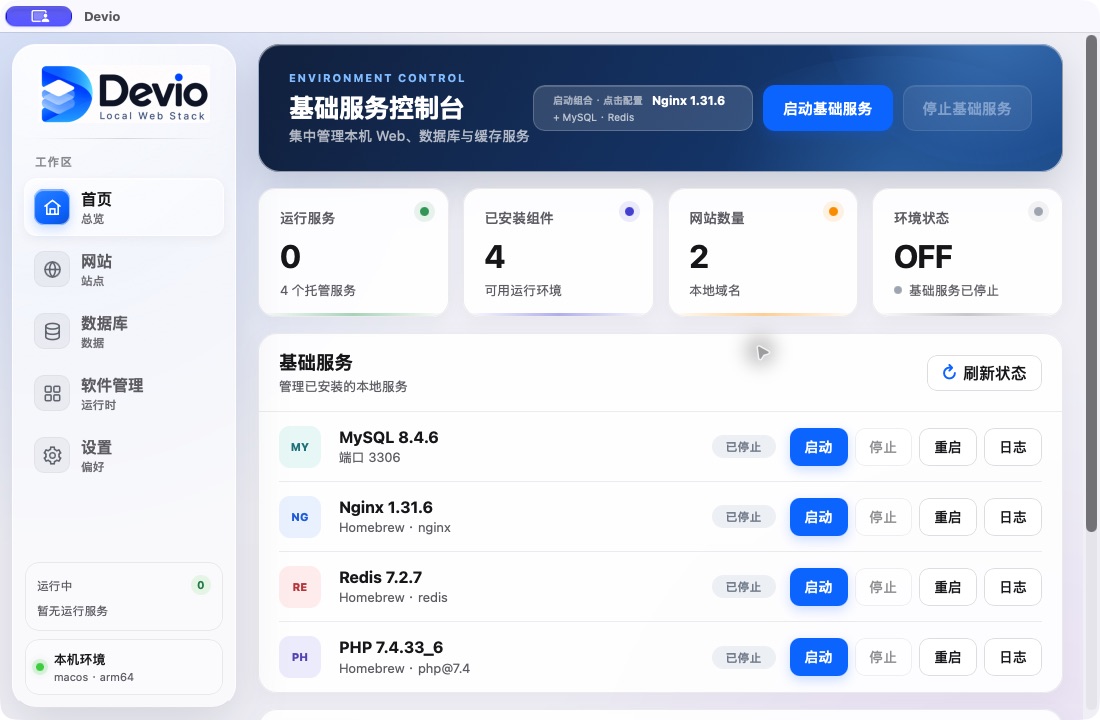
Task: Open the 网站 globe icon
Action: [52, 269]
